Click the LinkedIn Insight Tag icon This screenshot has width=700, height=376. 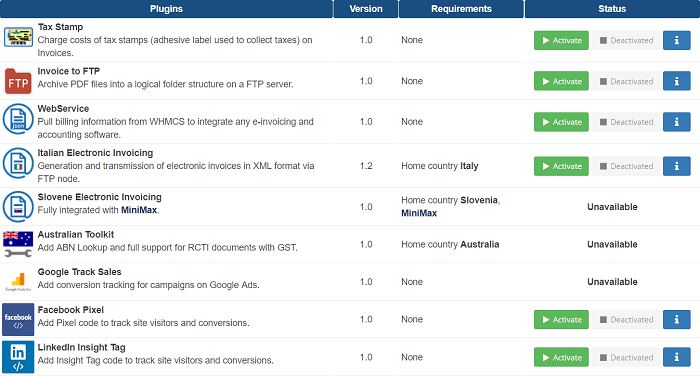18,357
